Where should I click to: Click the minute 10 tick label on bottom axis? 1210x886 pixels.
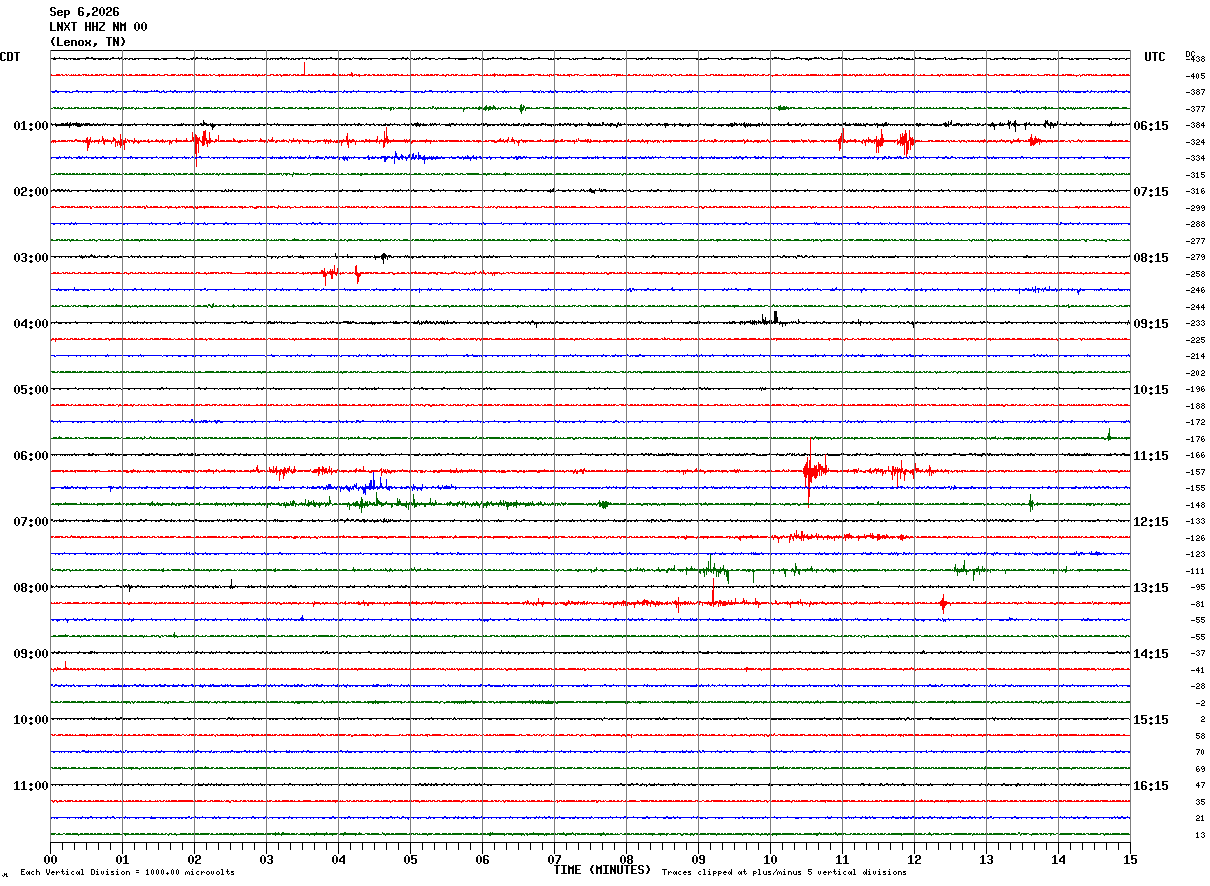[x=770, y=859]
